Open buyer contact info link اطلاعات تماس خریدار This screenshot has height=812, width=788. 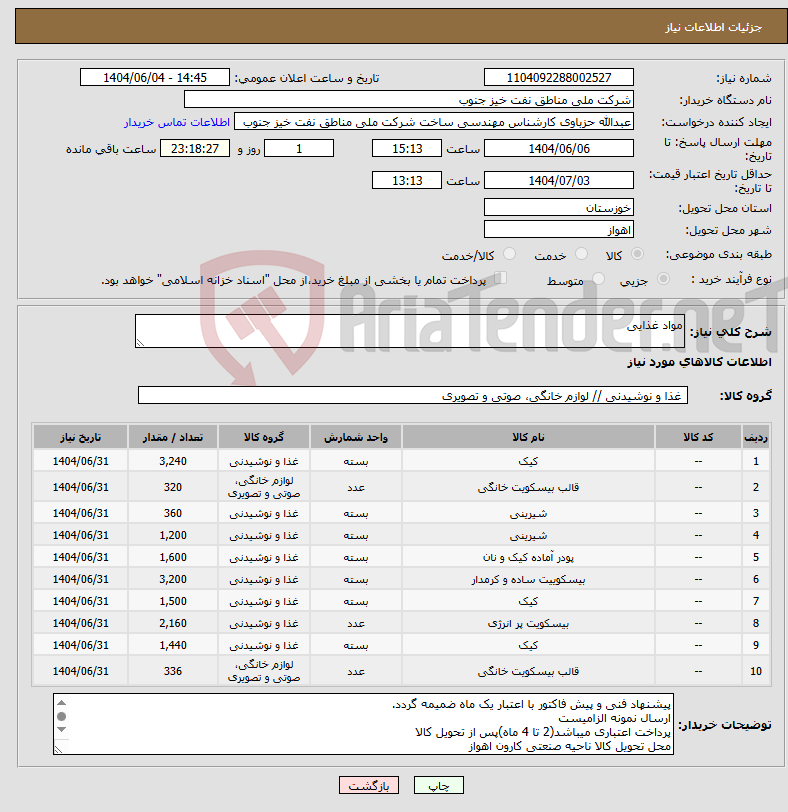pyautogui.click(x=177, y=122)
